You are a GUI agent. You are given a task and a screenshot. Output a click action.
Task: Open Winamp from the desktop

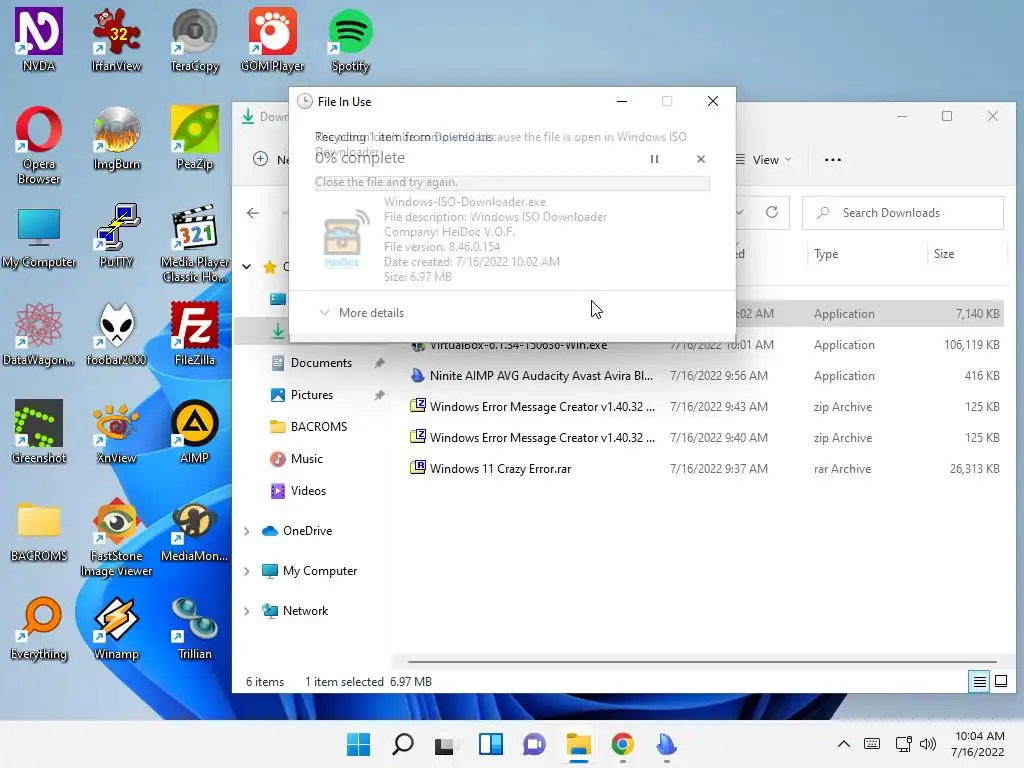116,628
